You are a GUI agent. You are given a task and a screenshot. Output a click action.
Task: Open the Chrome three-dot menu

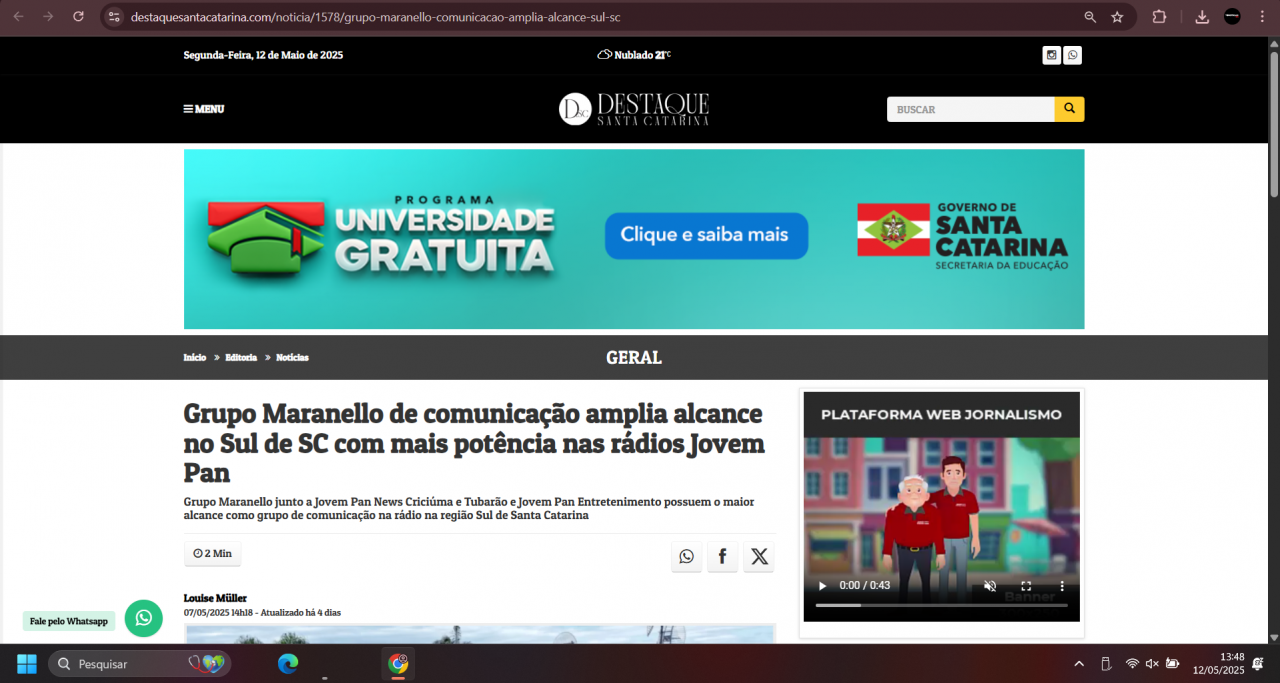pyautogui.click(x=1262, y=17)
